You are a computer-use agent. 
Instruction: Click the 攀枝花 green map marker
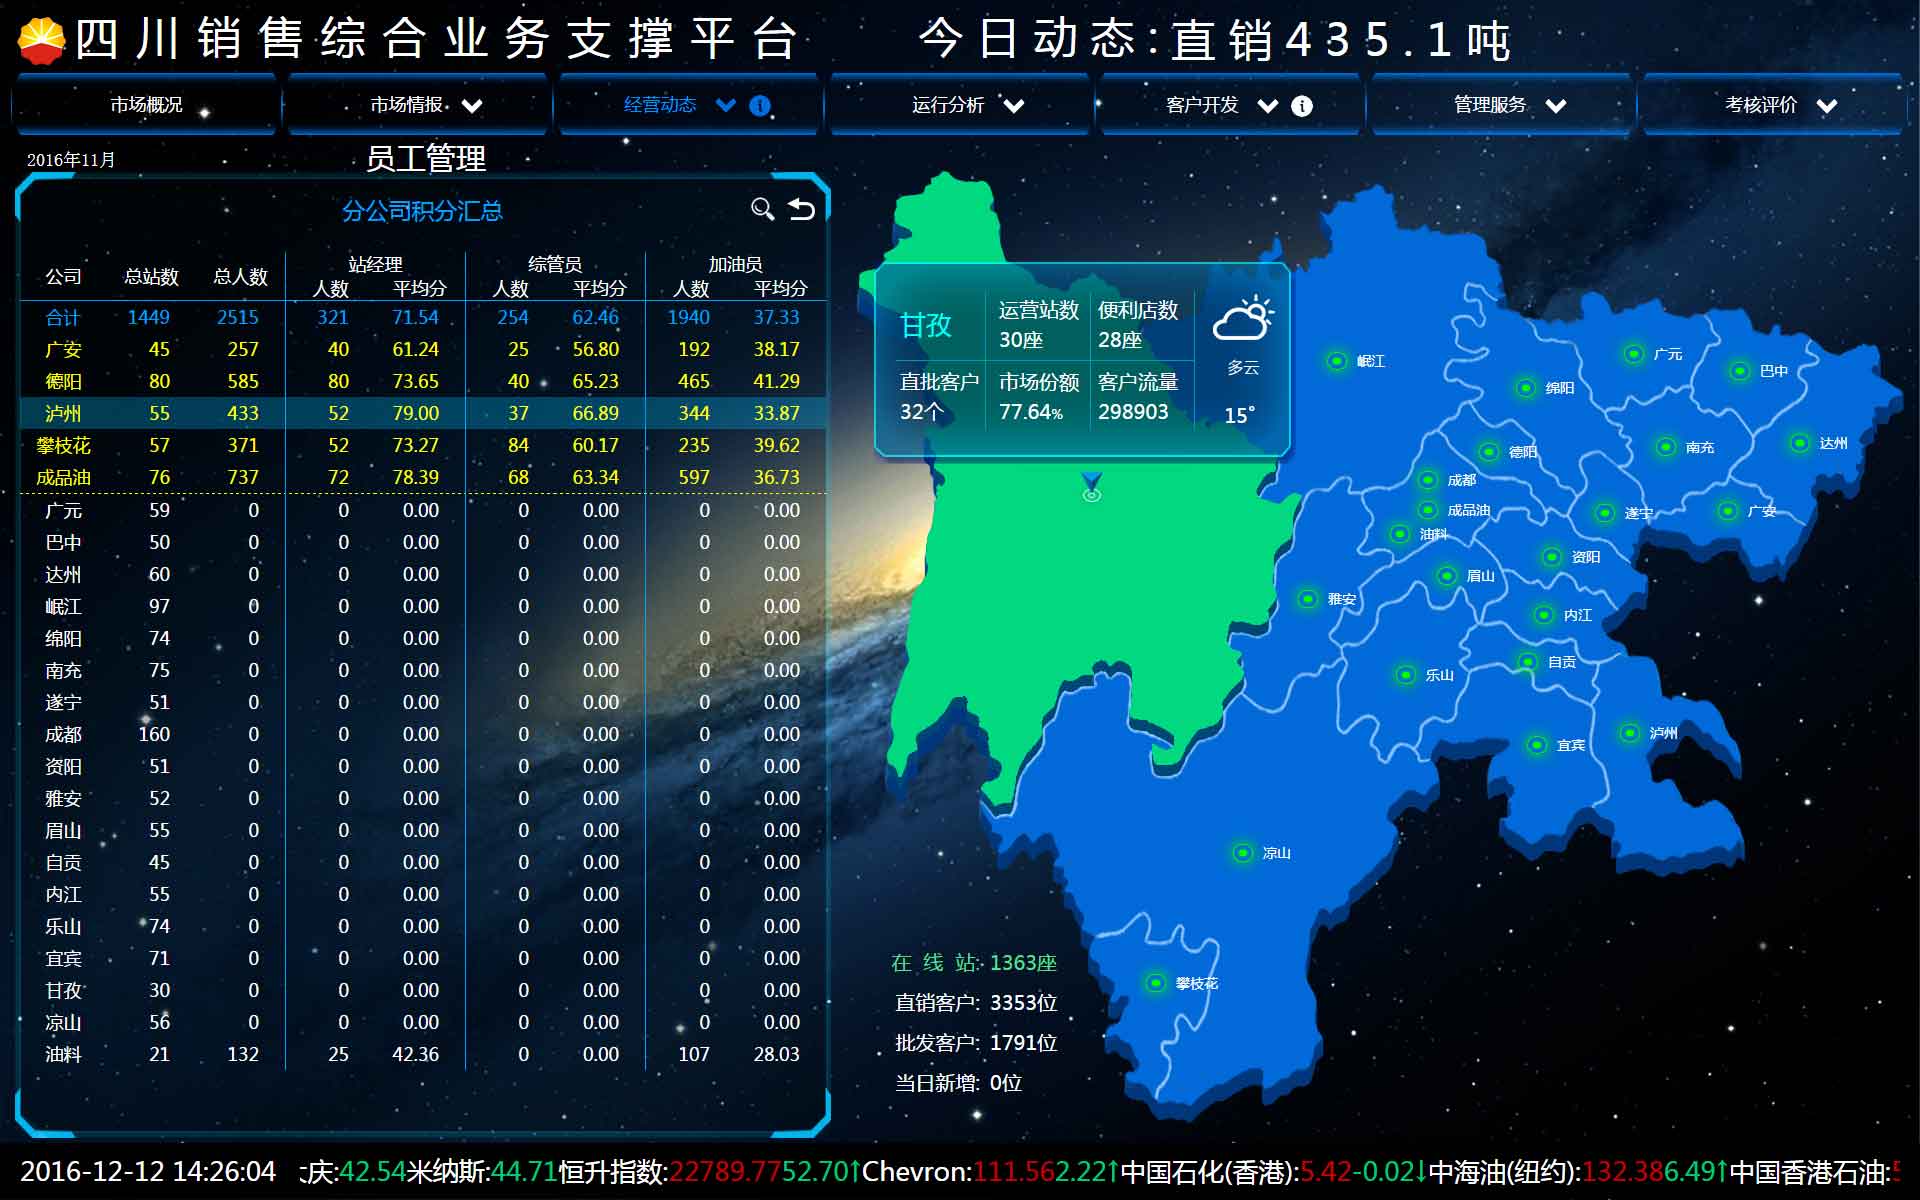coord(1155,983)
